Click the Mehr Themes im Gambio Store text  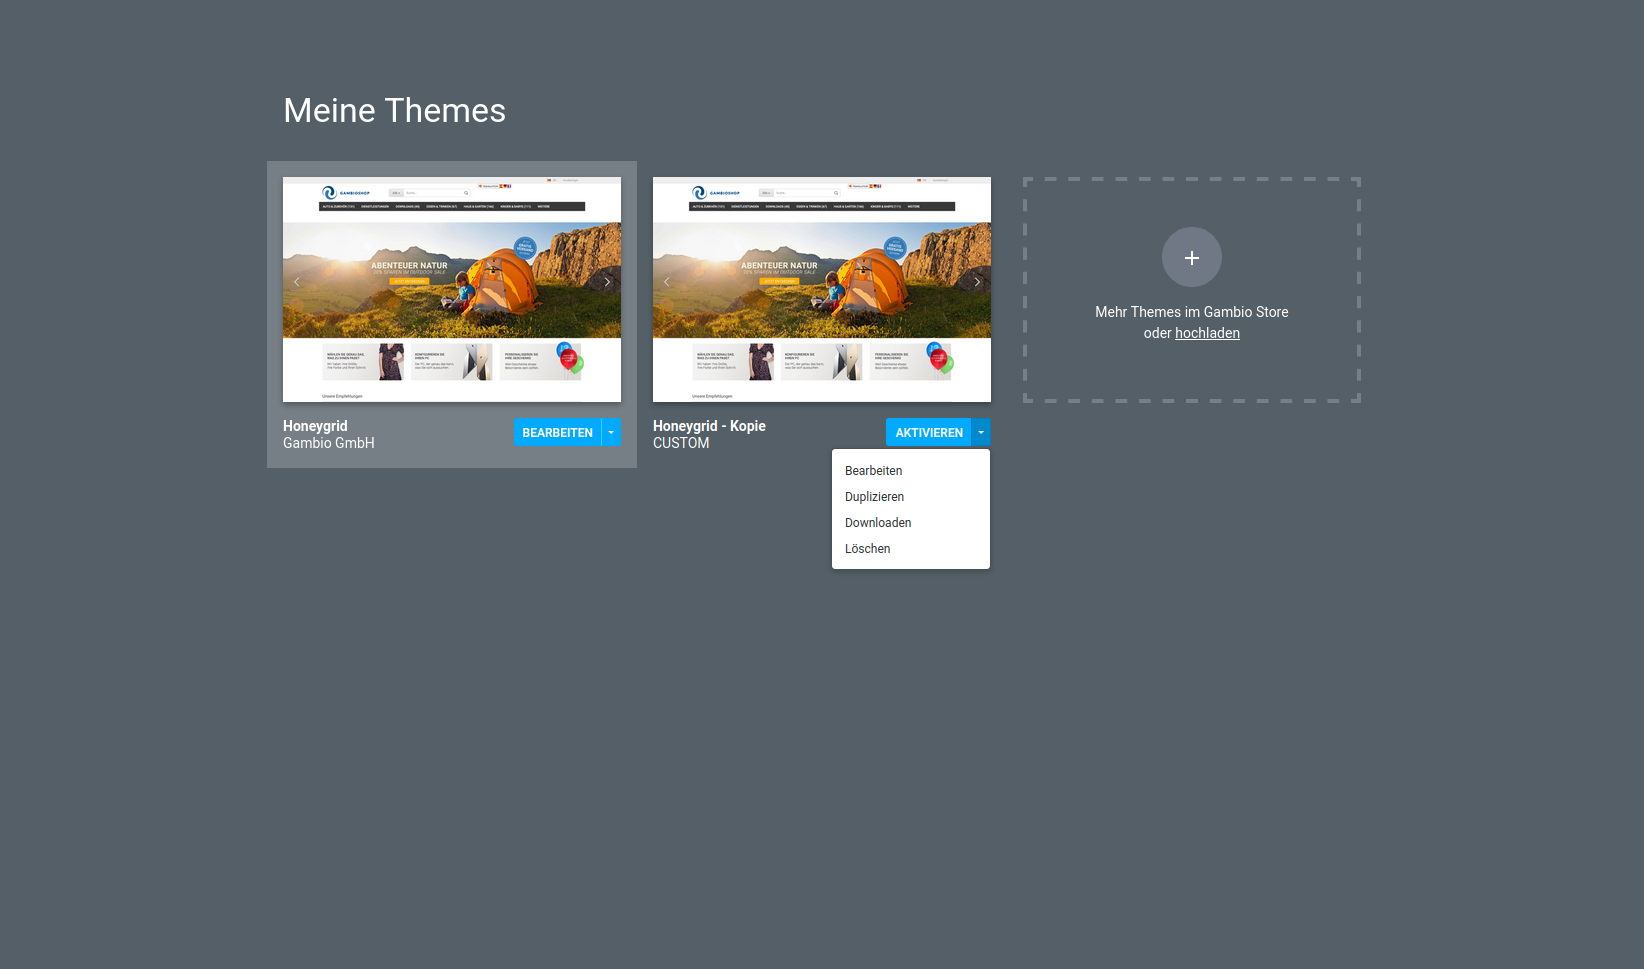click(x=1191, y=312)
